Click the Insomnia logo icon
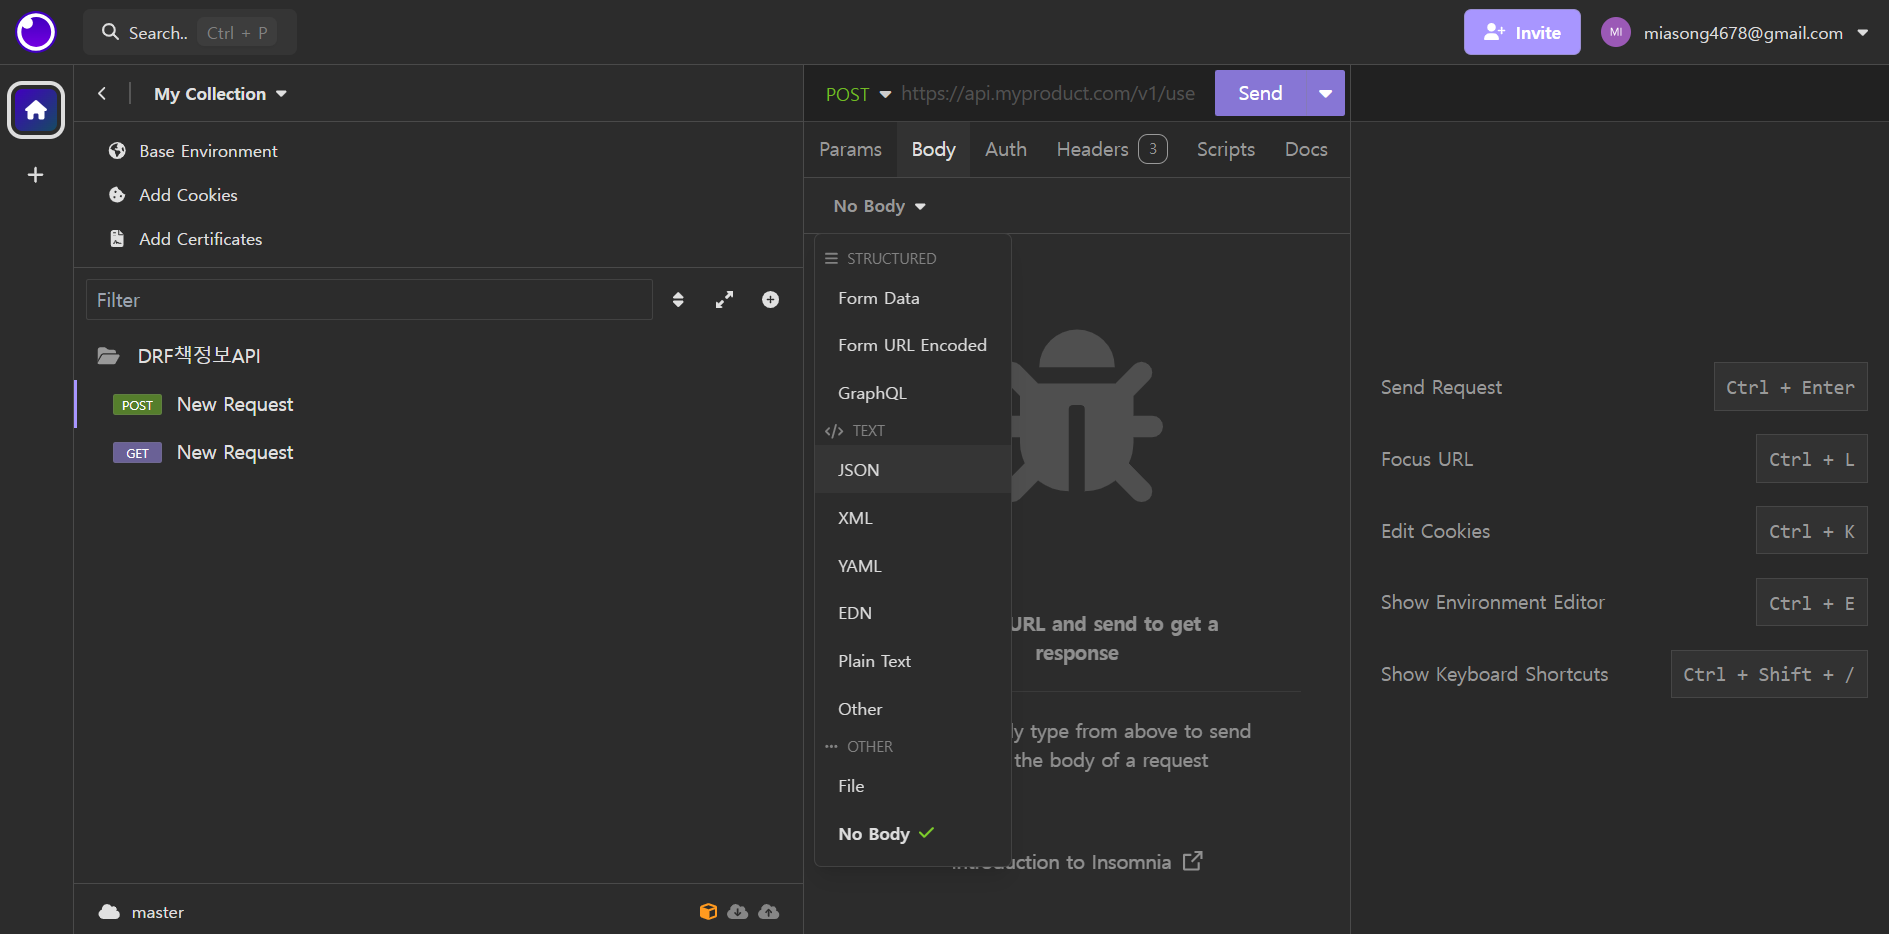Image resolution: width=1889 pixels, height=934 pixels. point(36,32)
